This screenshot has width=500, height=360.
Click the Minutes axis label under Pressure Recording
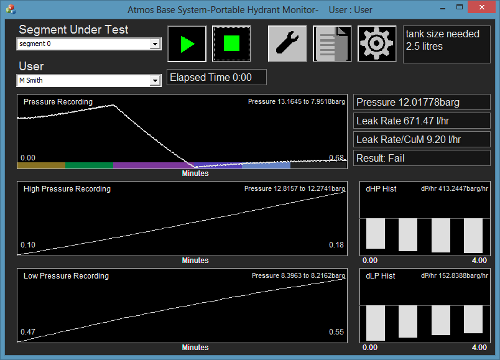pyautogui.click(x=195, y=173)
